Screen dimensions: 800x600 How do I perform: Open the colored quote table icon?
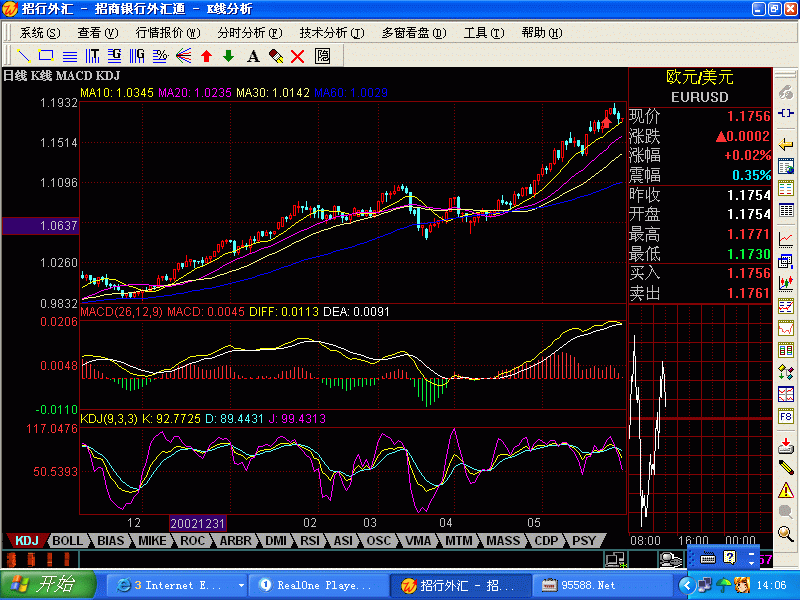click(x=786, y=188)
